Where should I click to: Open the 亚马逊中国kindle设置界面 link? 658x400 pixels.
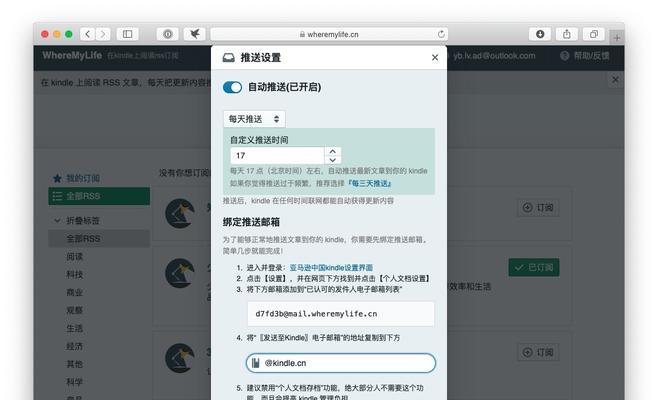pyautogui.click(x=330, y=268)
